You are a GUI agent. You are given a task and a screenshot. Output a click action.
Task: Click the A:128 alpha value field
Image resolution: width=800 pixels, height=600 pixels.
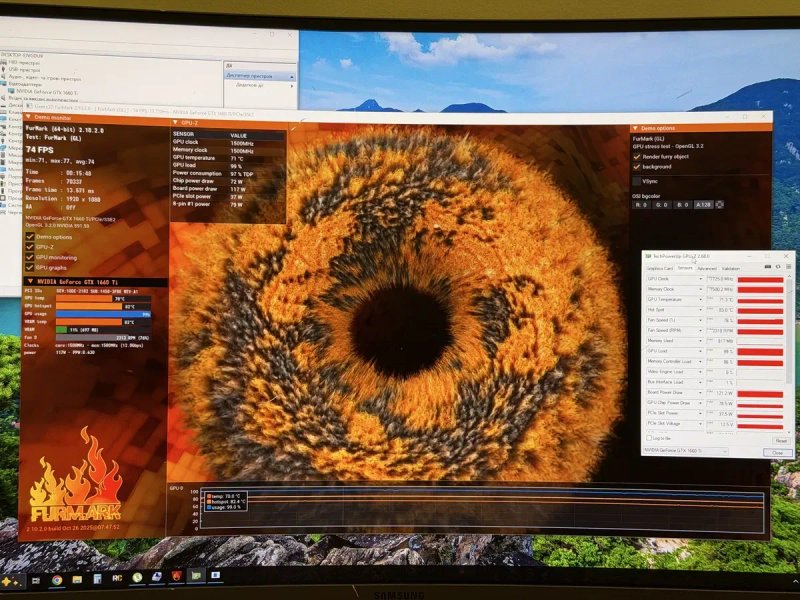[x=703, y=205]
